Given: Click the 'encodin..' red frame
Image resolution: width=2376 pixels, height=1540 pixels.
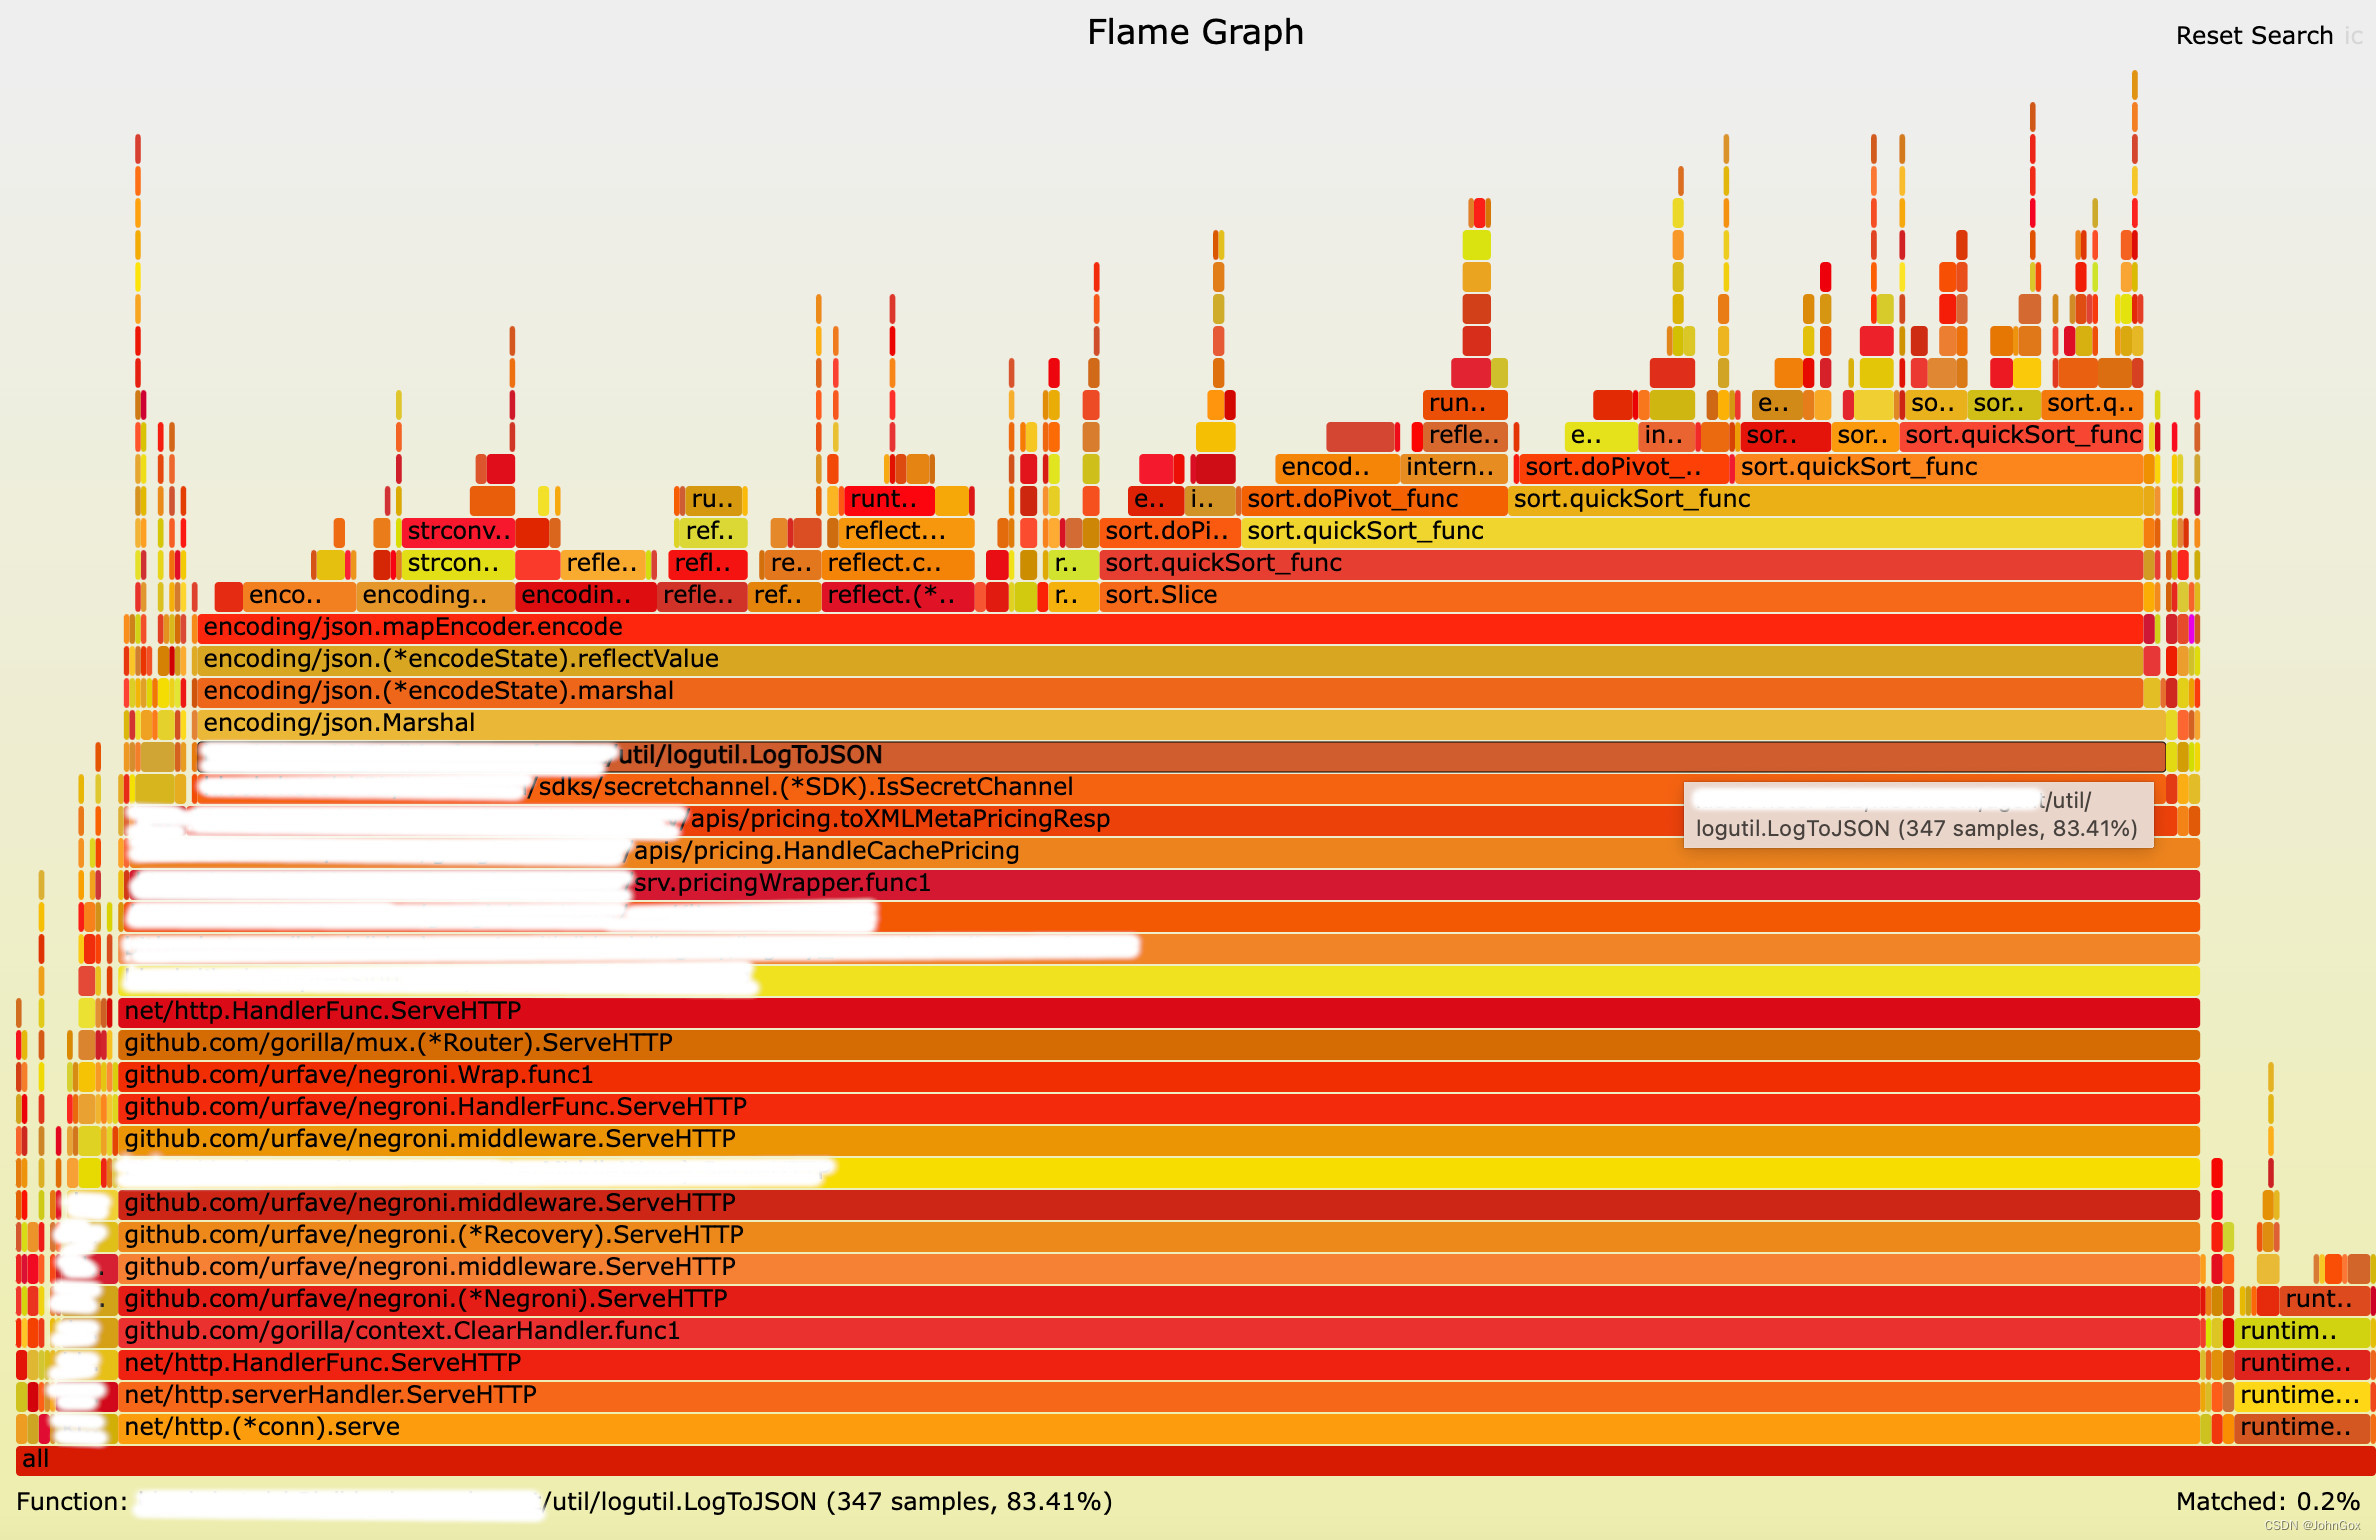Looking at the screenshot, I should click(586, 595).
